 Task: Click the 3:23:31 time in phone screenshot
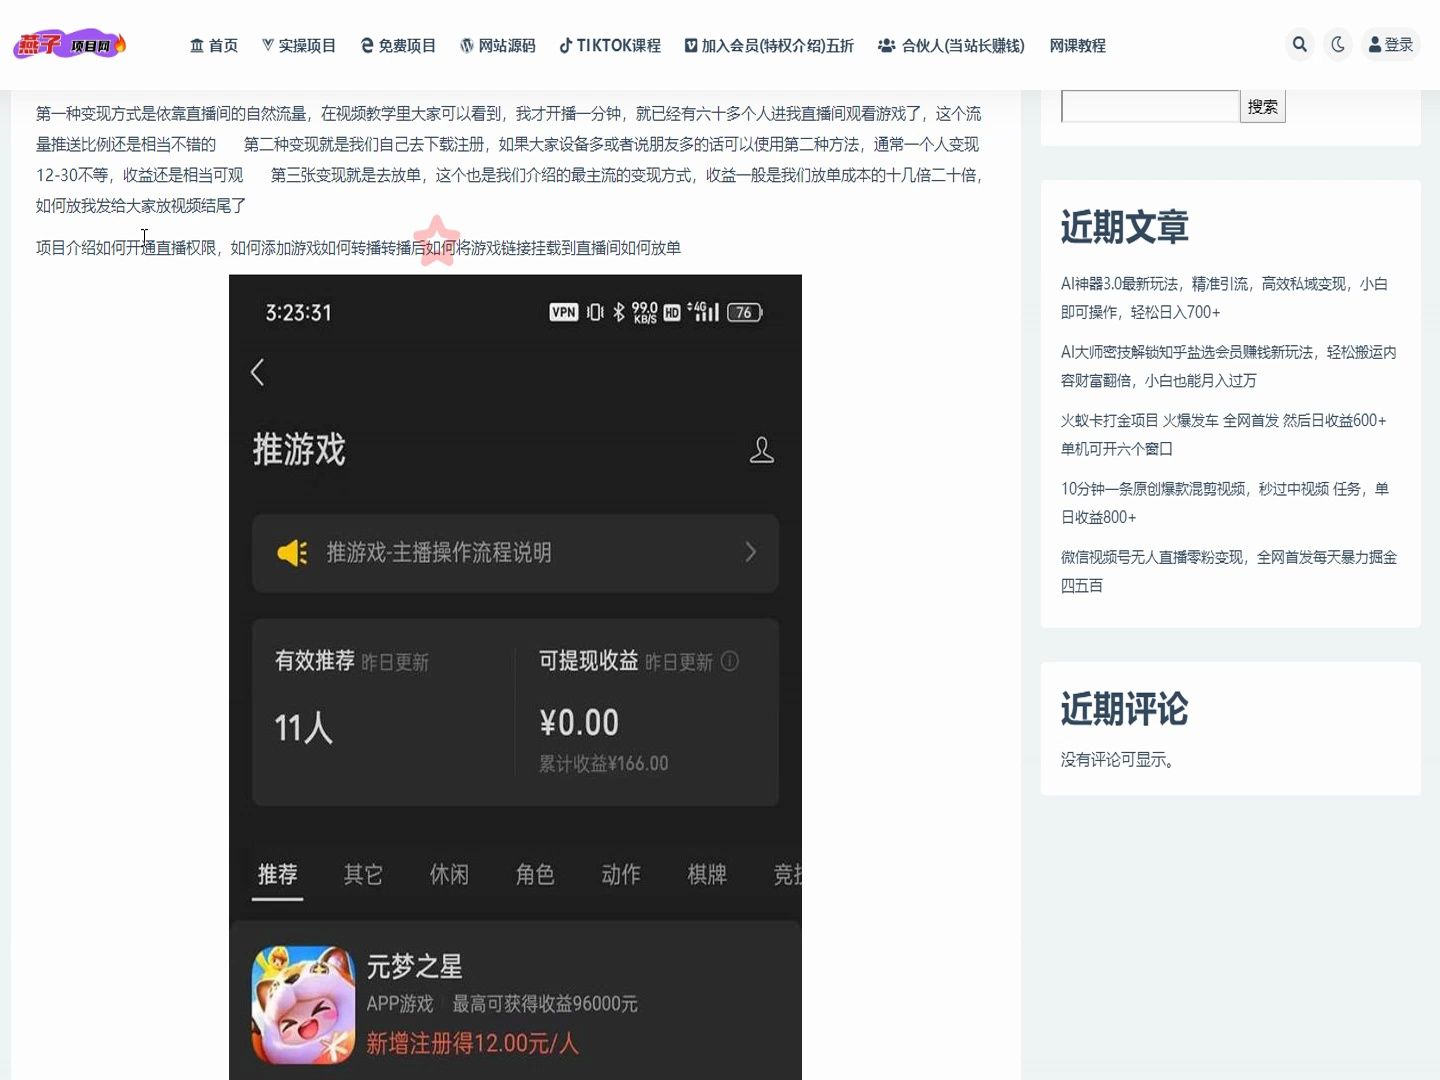(x=298, y=312)
